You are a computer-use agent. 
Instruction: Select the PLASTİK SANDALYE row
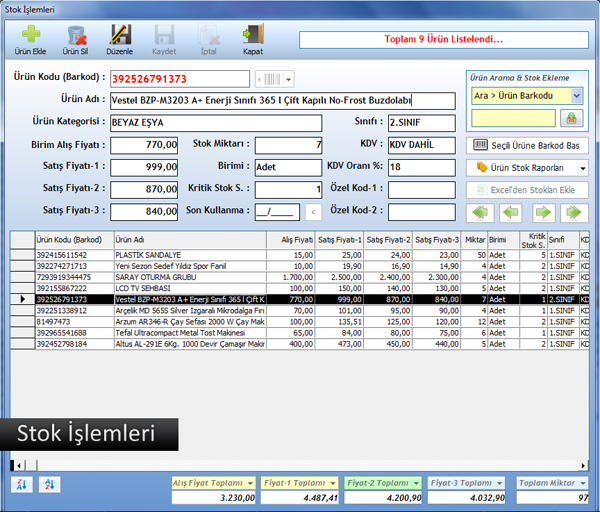click(300, 255)
